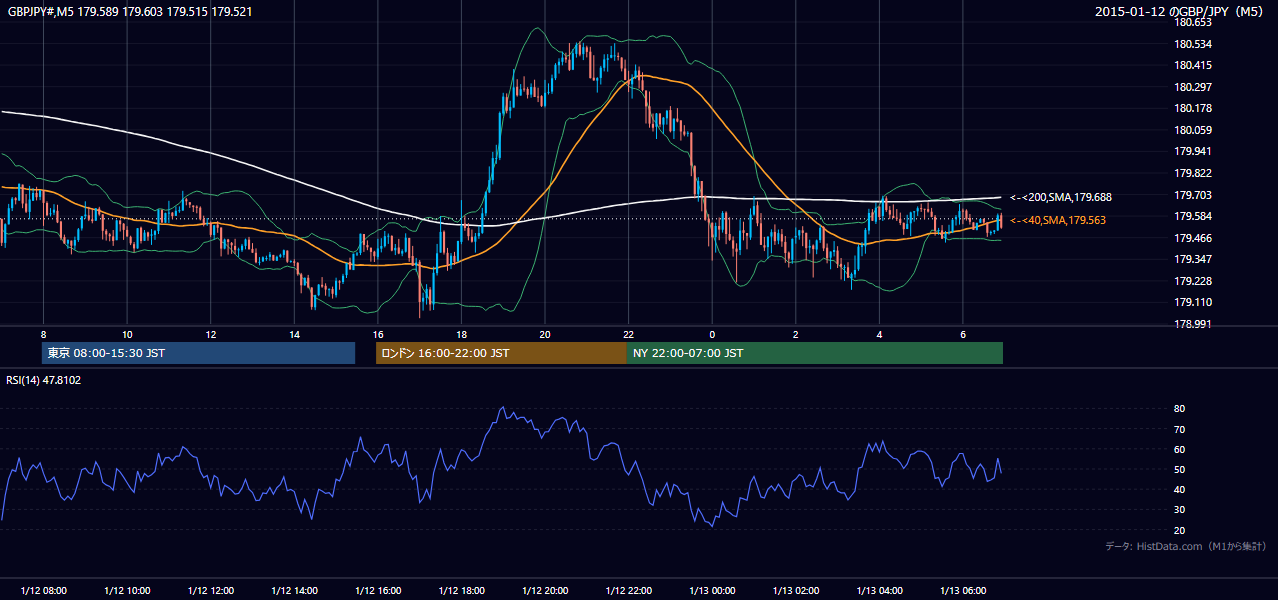
Task: Click the RSI scale value 20
Action: pyautogui.click(x=1180, y=530)
